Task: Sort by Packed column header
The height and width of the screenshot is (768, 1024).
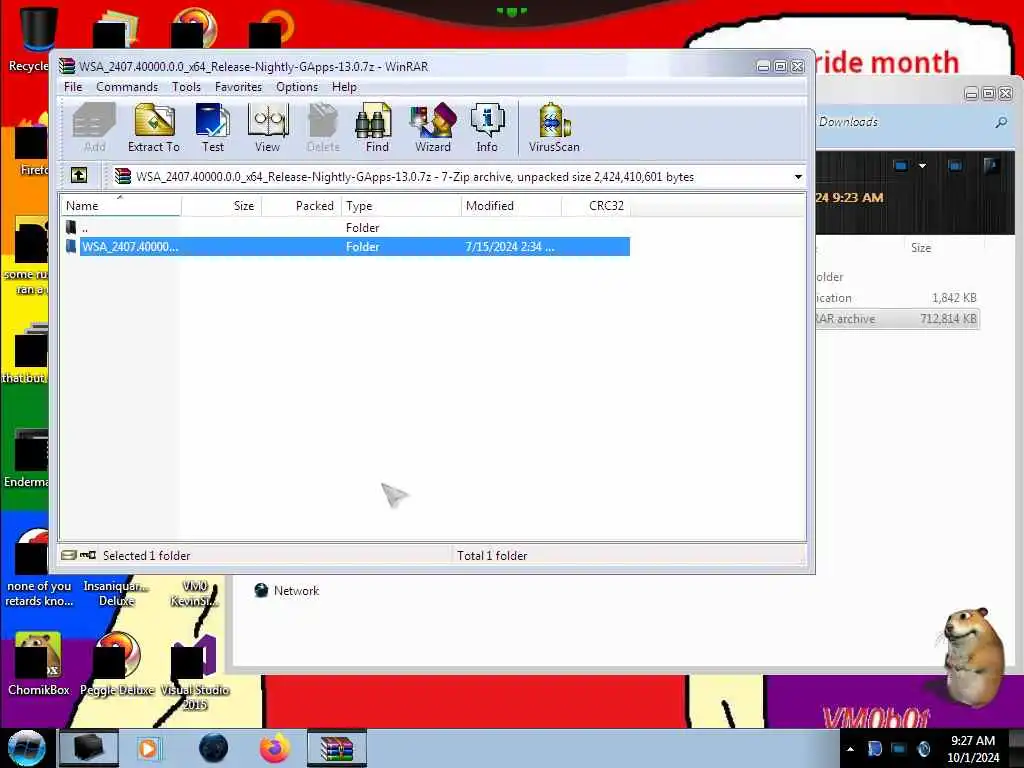Action: [301, 206]
